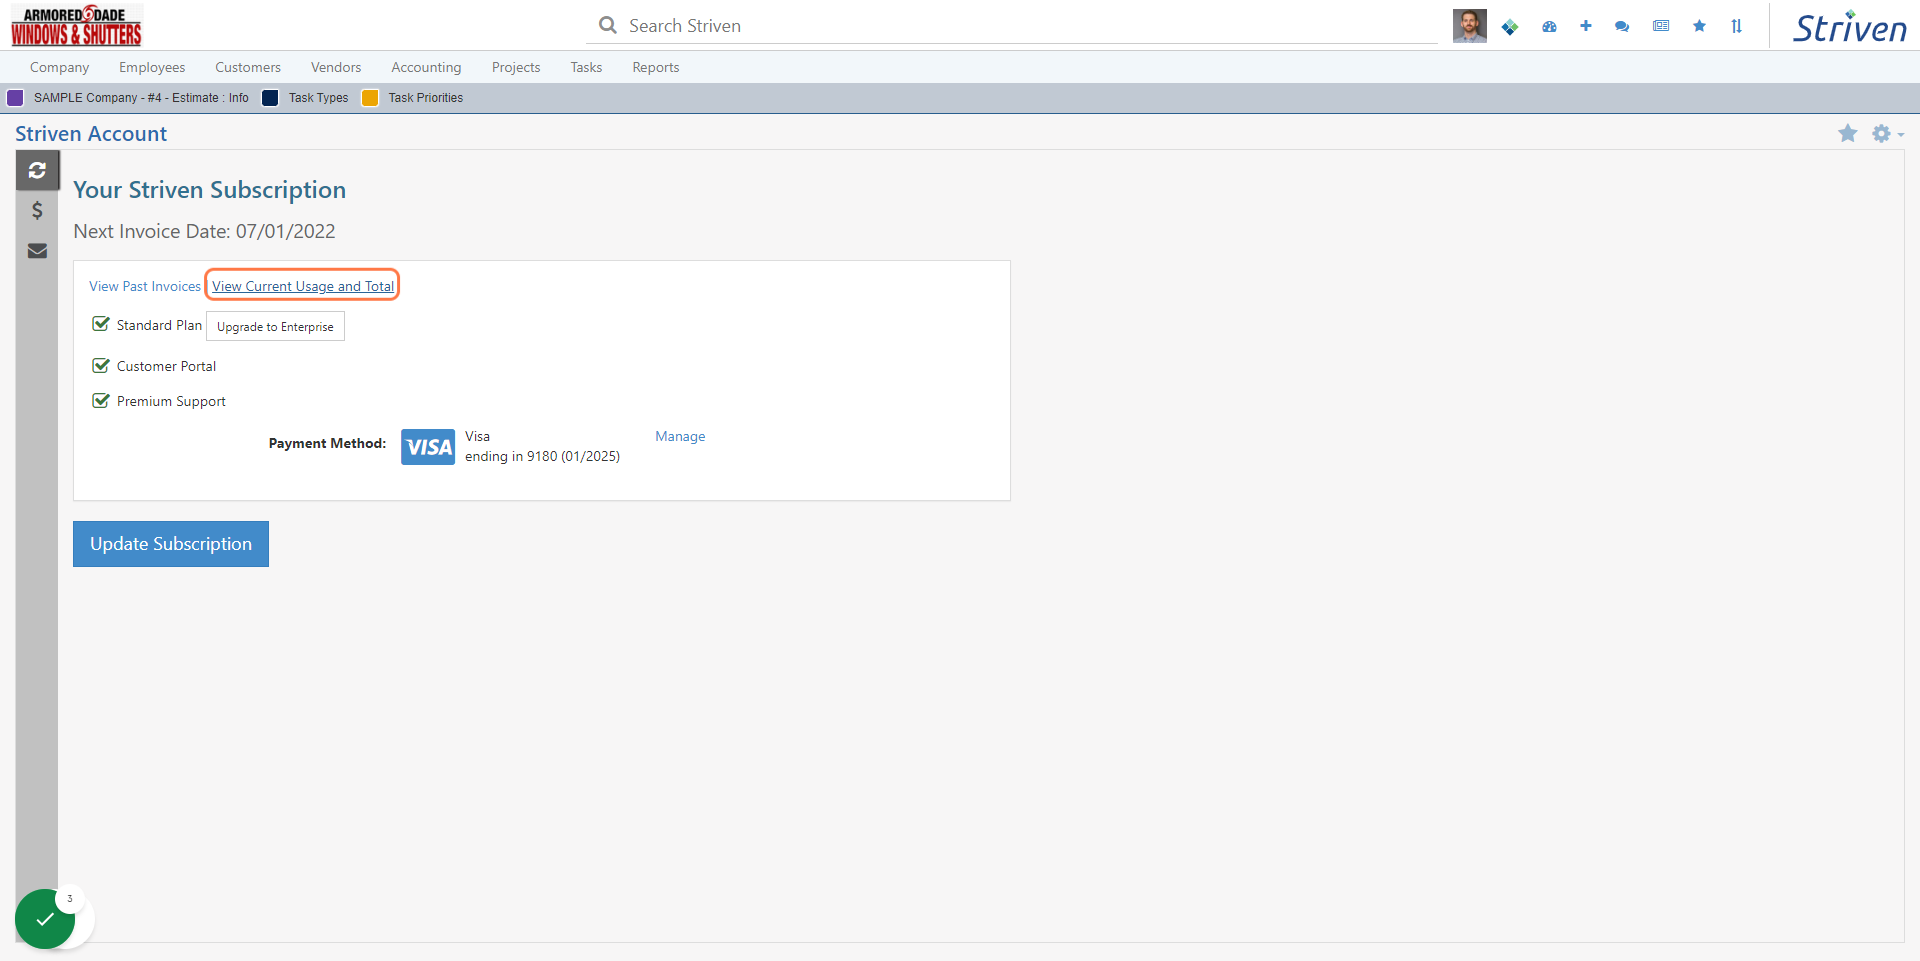
Task: Click the plus quick-add icon
Action: point(1586,26)
